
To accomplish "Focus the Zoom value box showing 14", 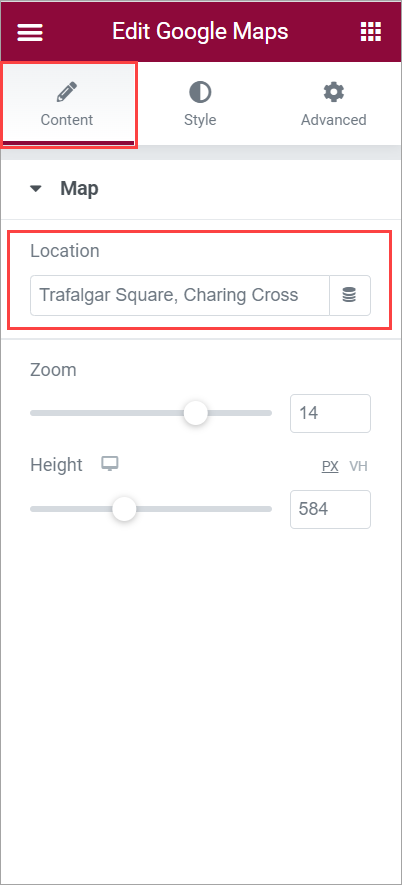I will coord(330,413).
